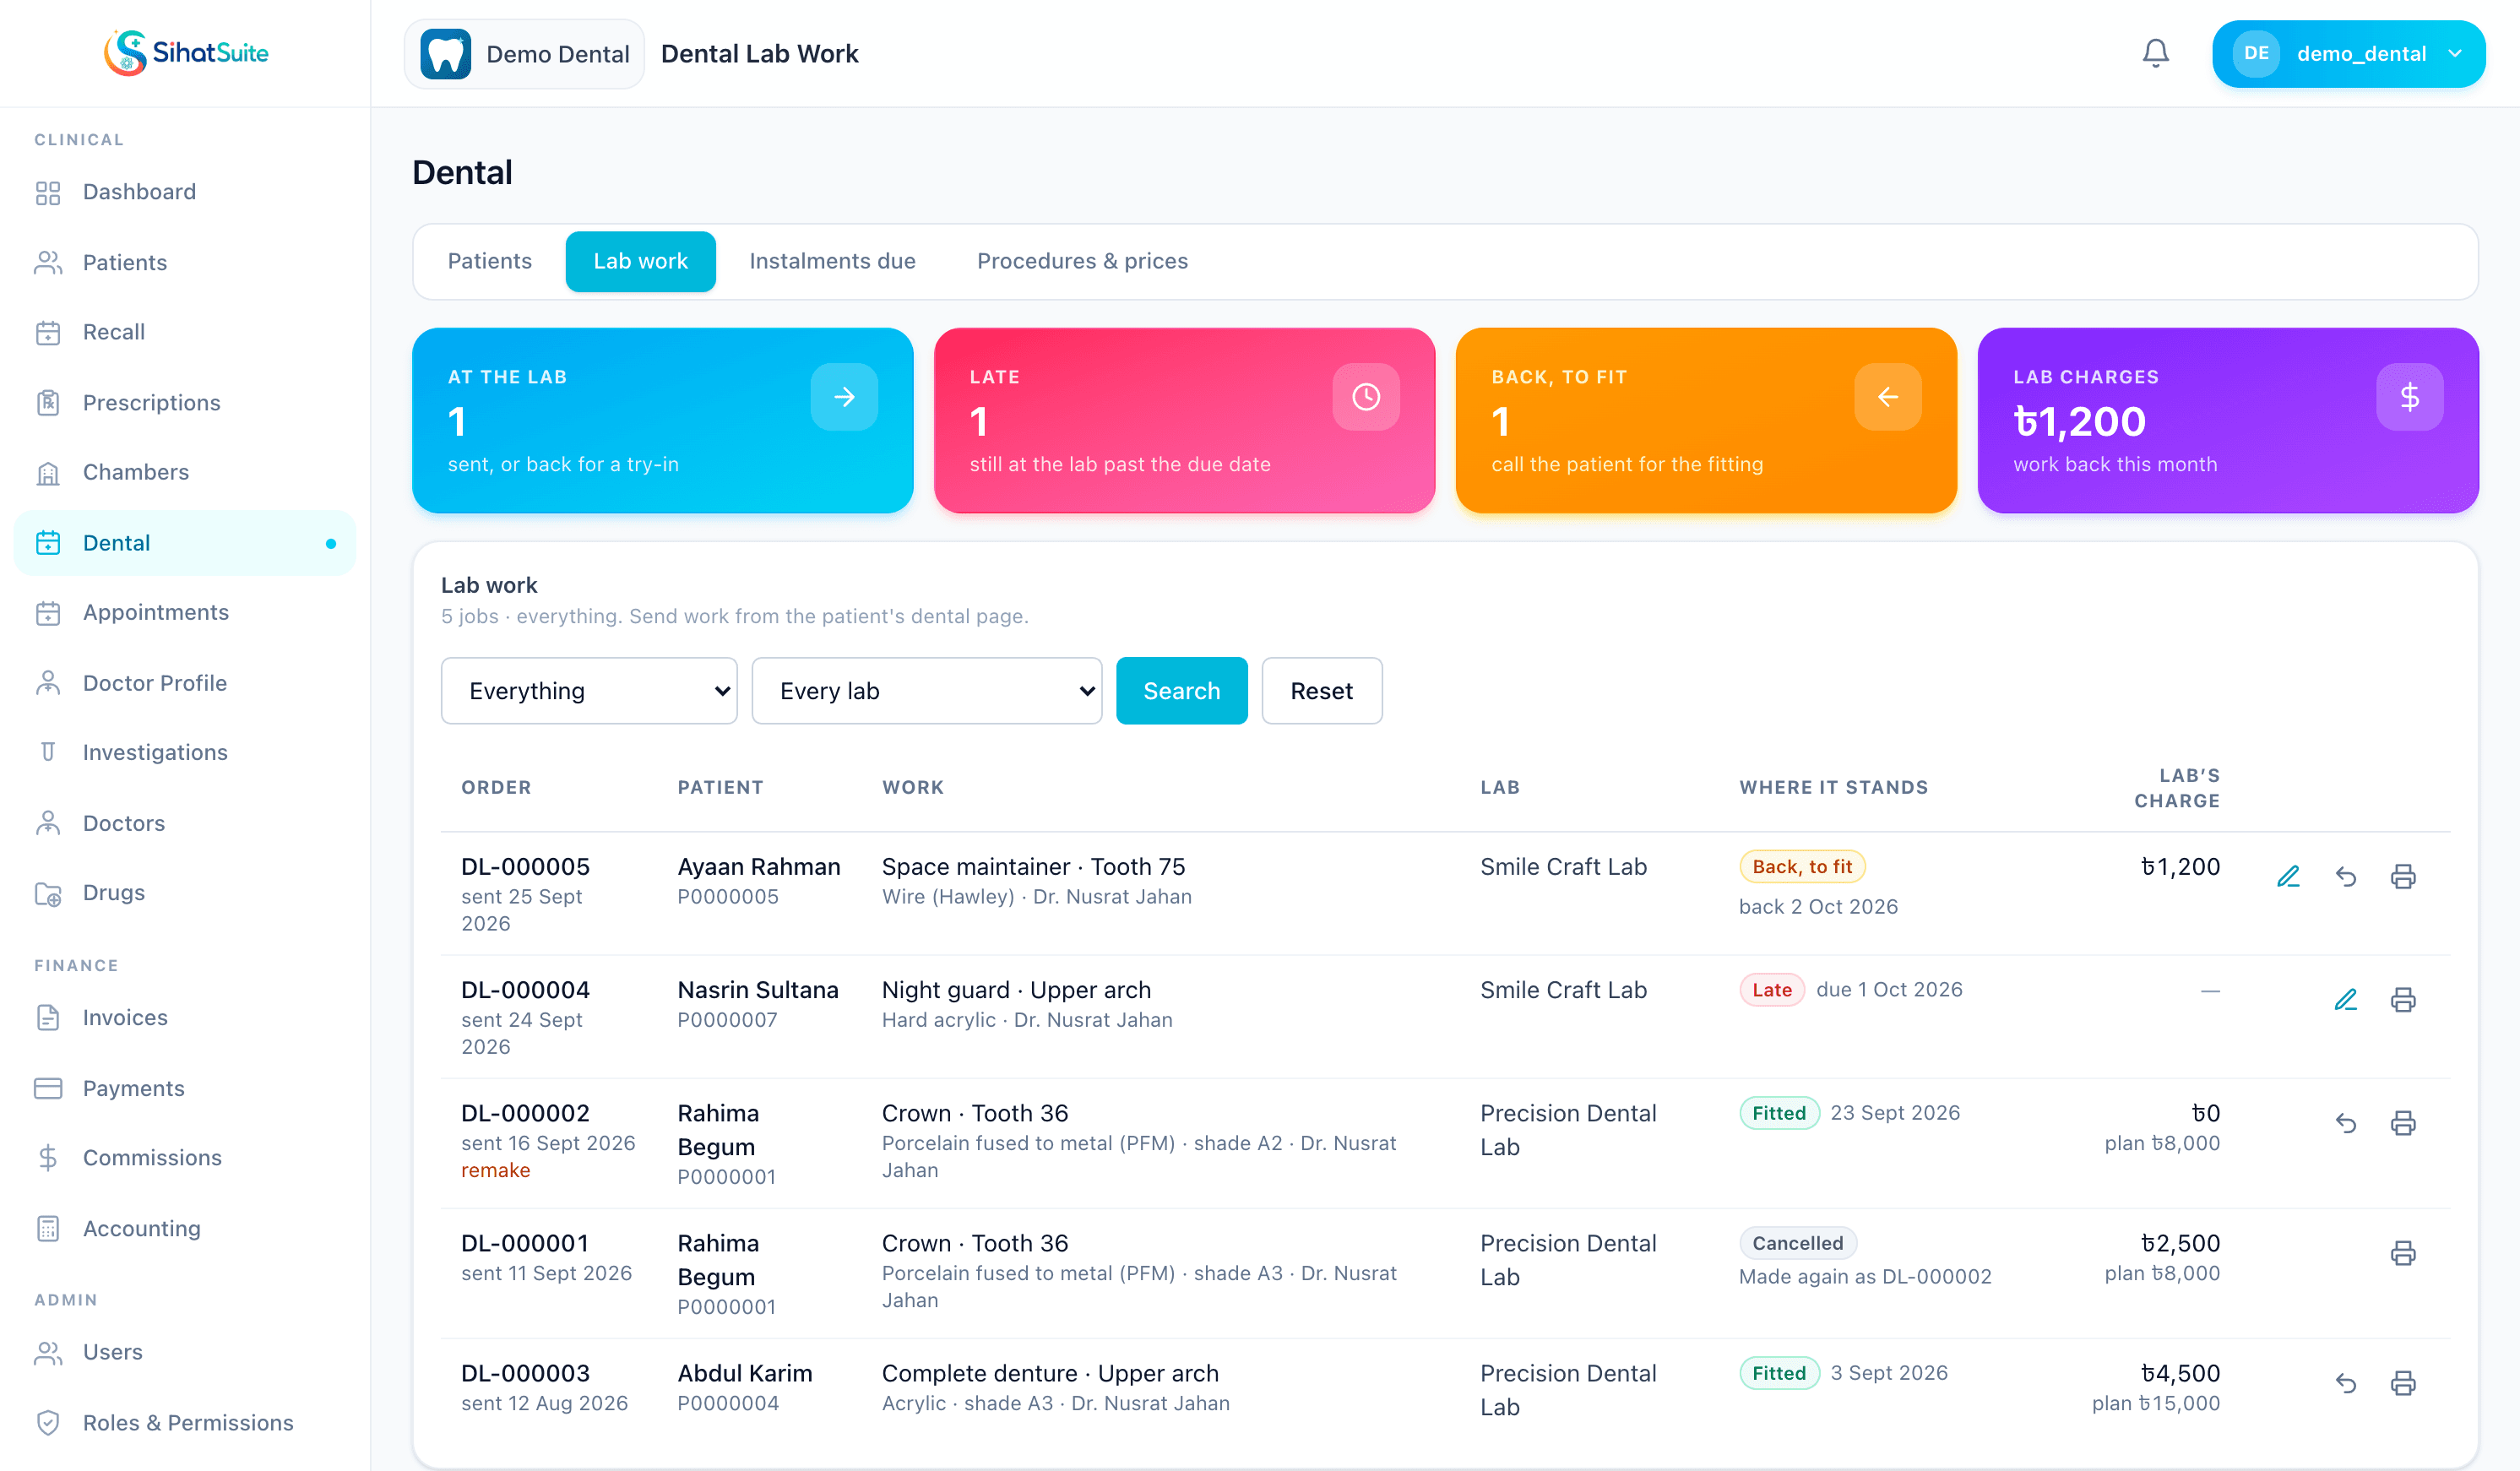Click the clock icon on the Late card
This screenshot has width=2520, height=1471.
[x=1366, y=397]
